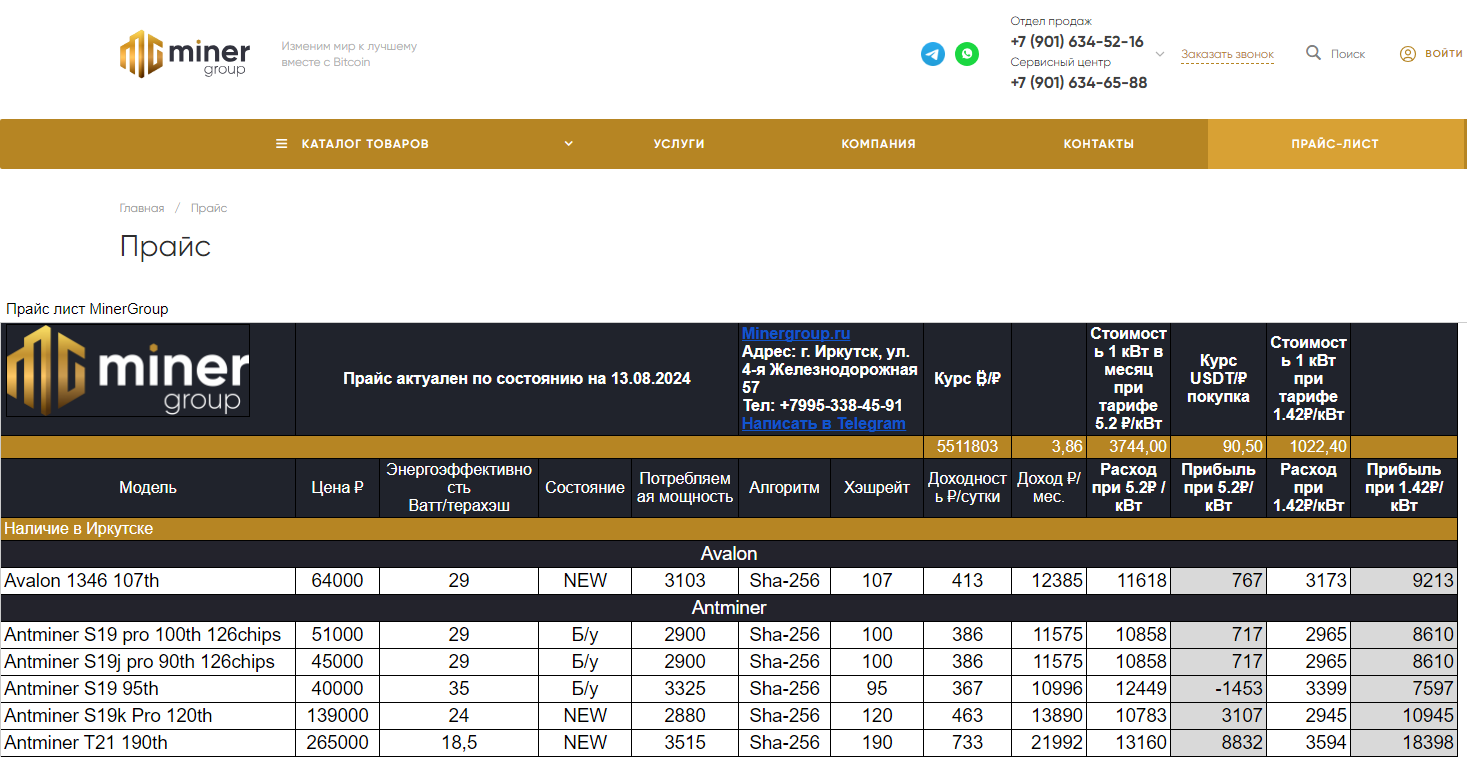Open the Услуги menu item

[x=679, y=144]
